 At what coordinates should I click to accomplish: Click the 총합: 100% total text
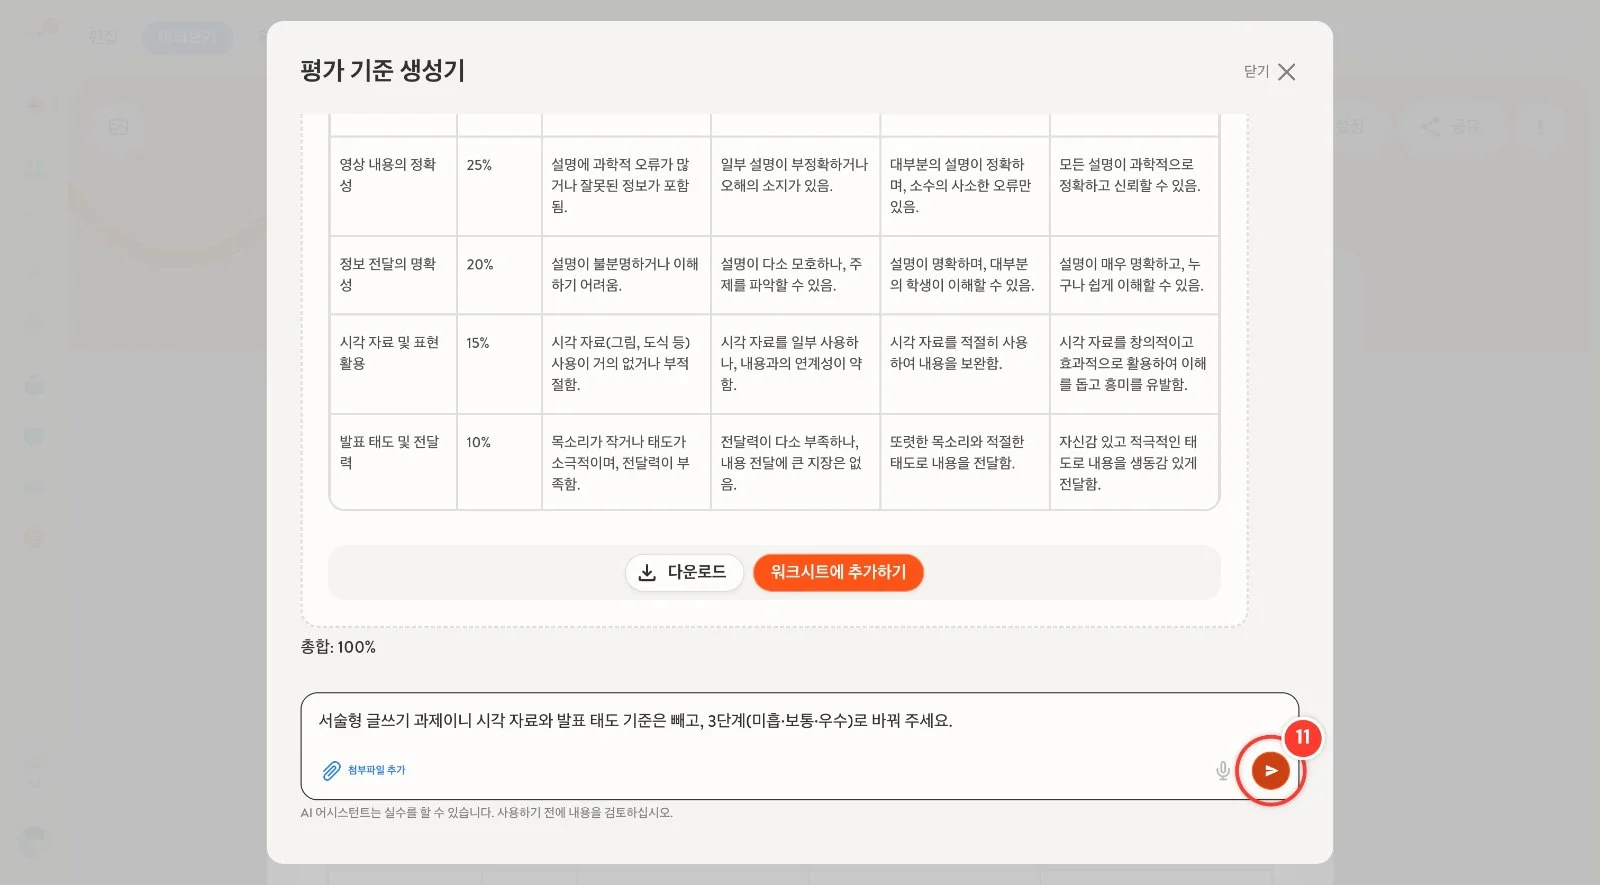pos(338,647)
